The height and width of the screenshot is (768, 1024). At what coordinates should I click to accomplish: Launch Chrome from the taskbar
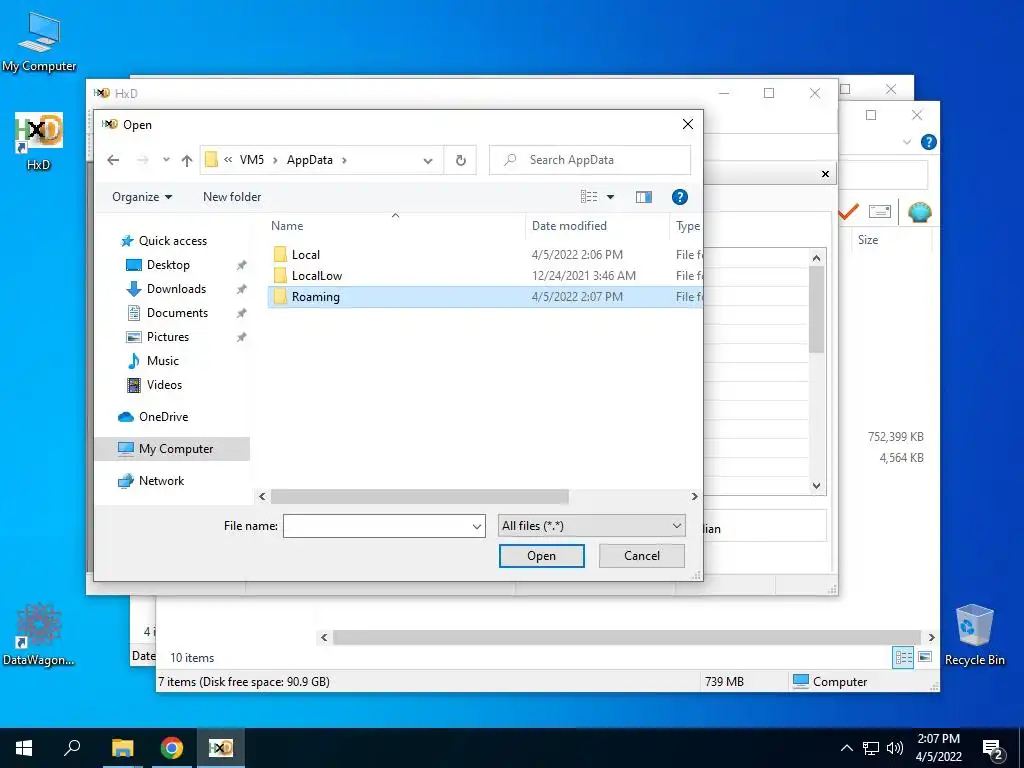pos(172,748)
